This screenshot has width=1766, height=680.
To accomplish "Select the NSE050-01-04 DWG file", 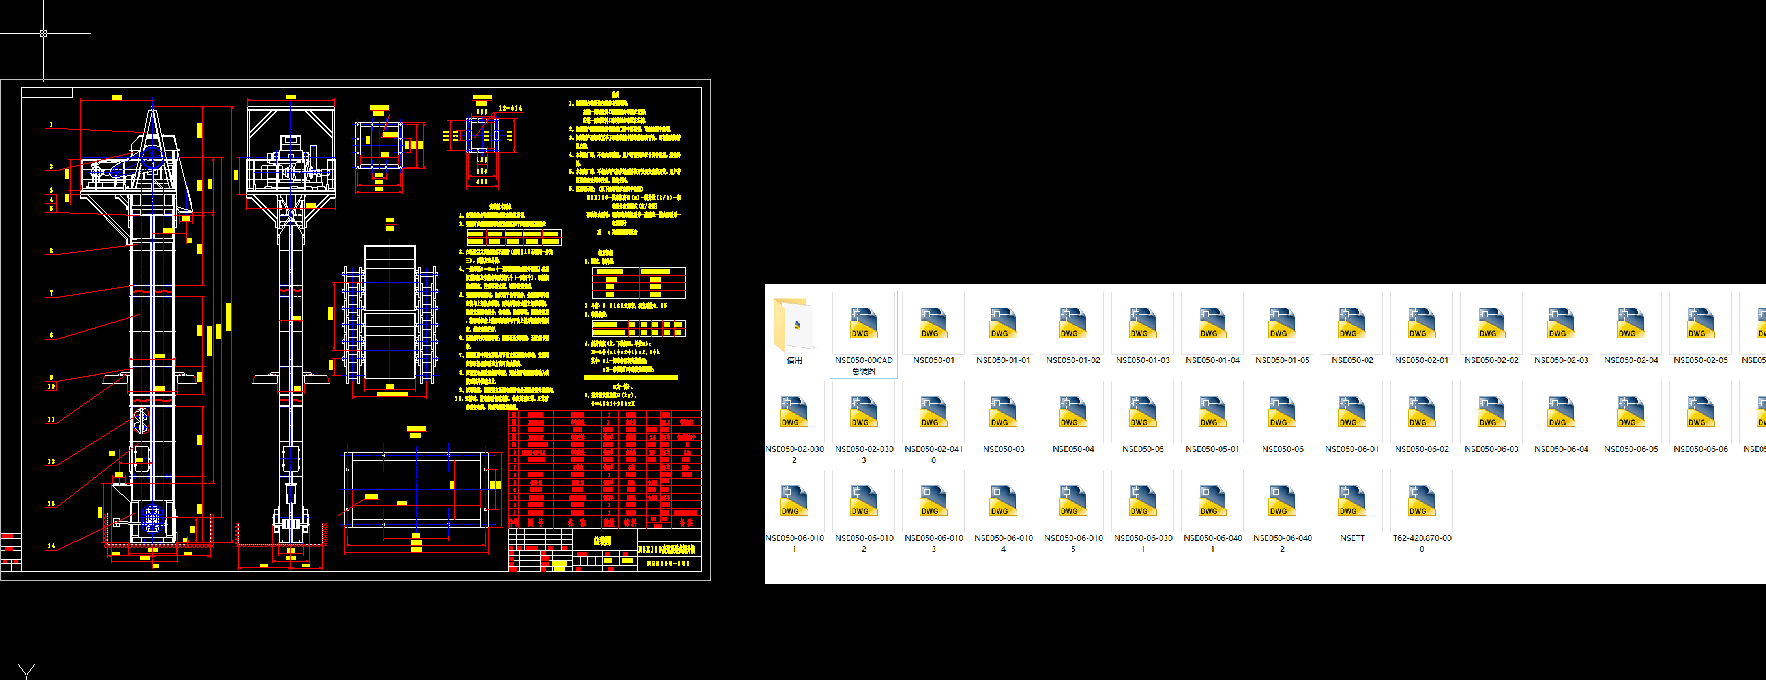I will pyautogui.click(x=1212, y=332).
